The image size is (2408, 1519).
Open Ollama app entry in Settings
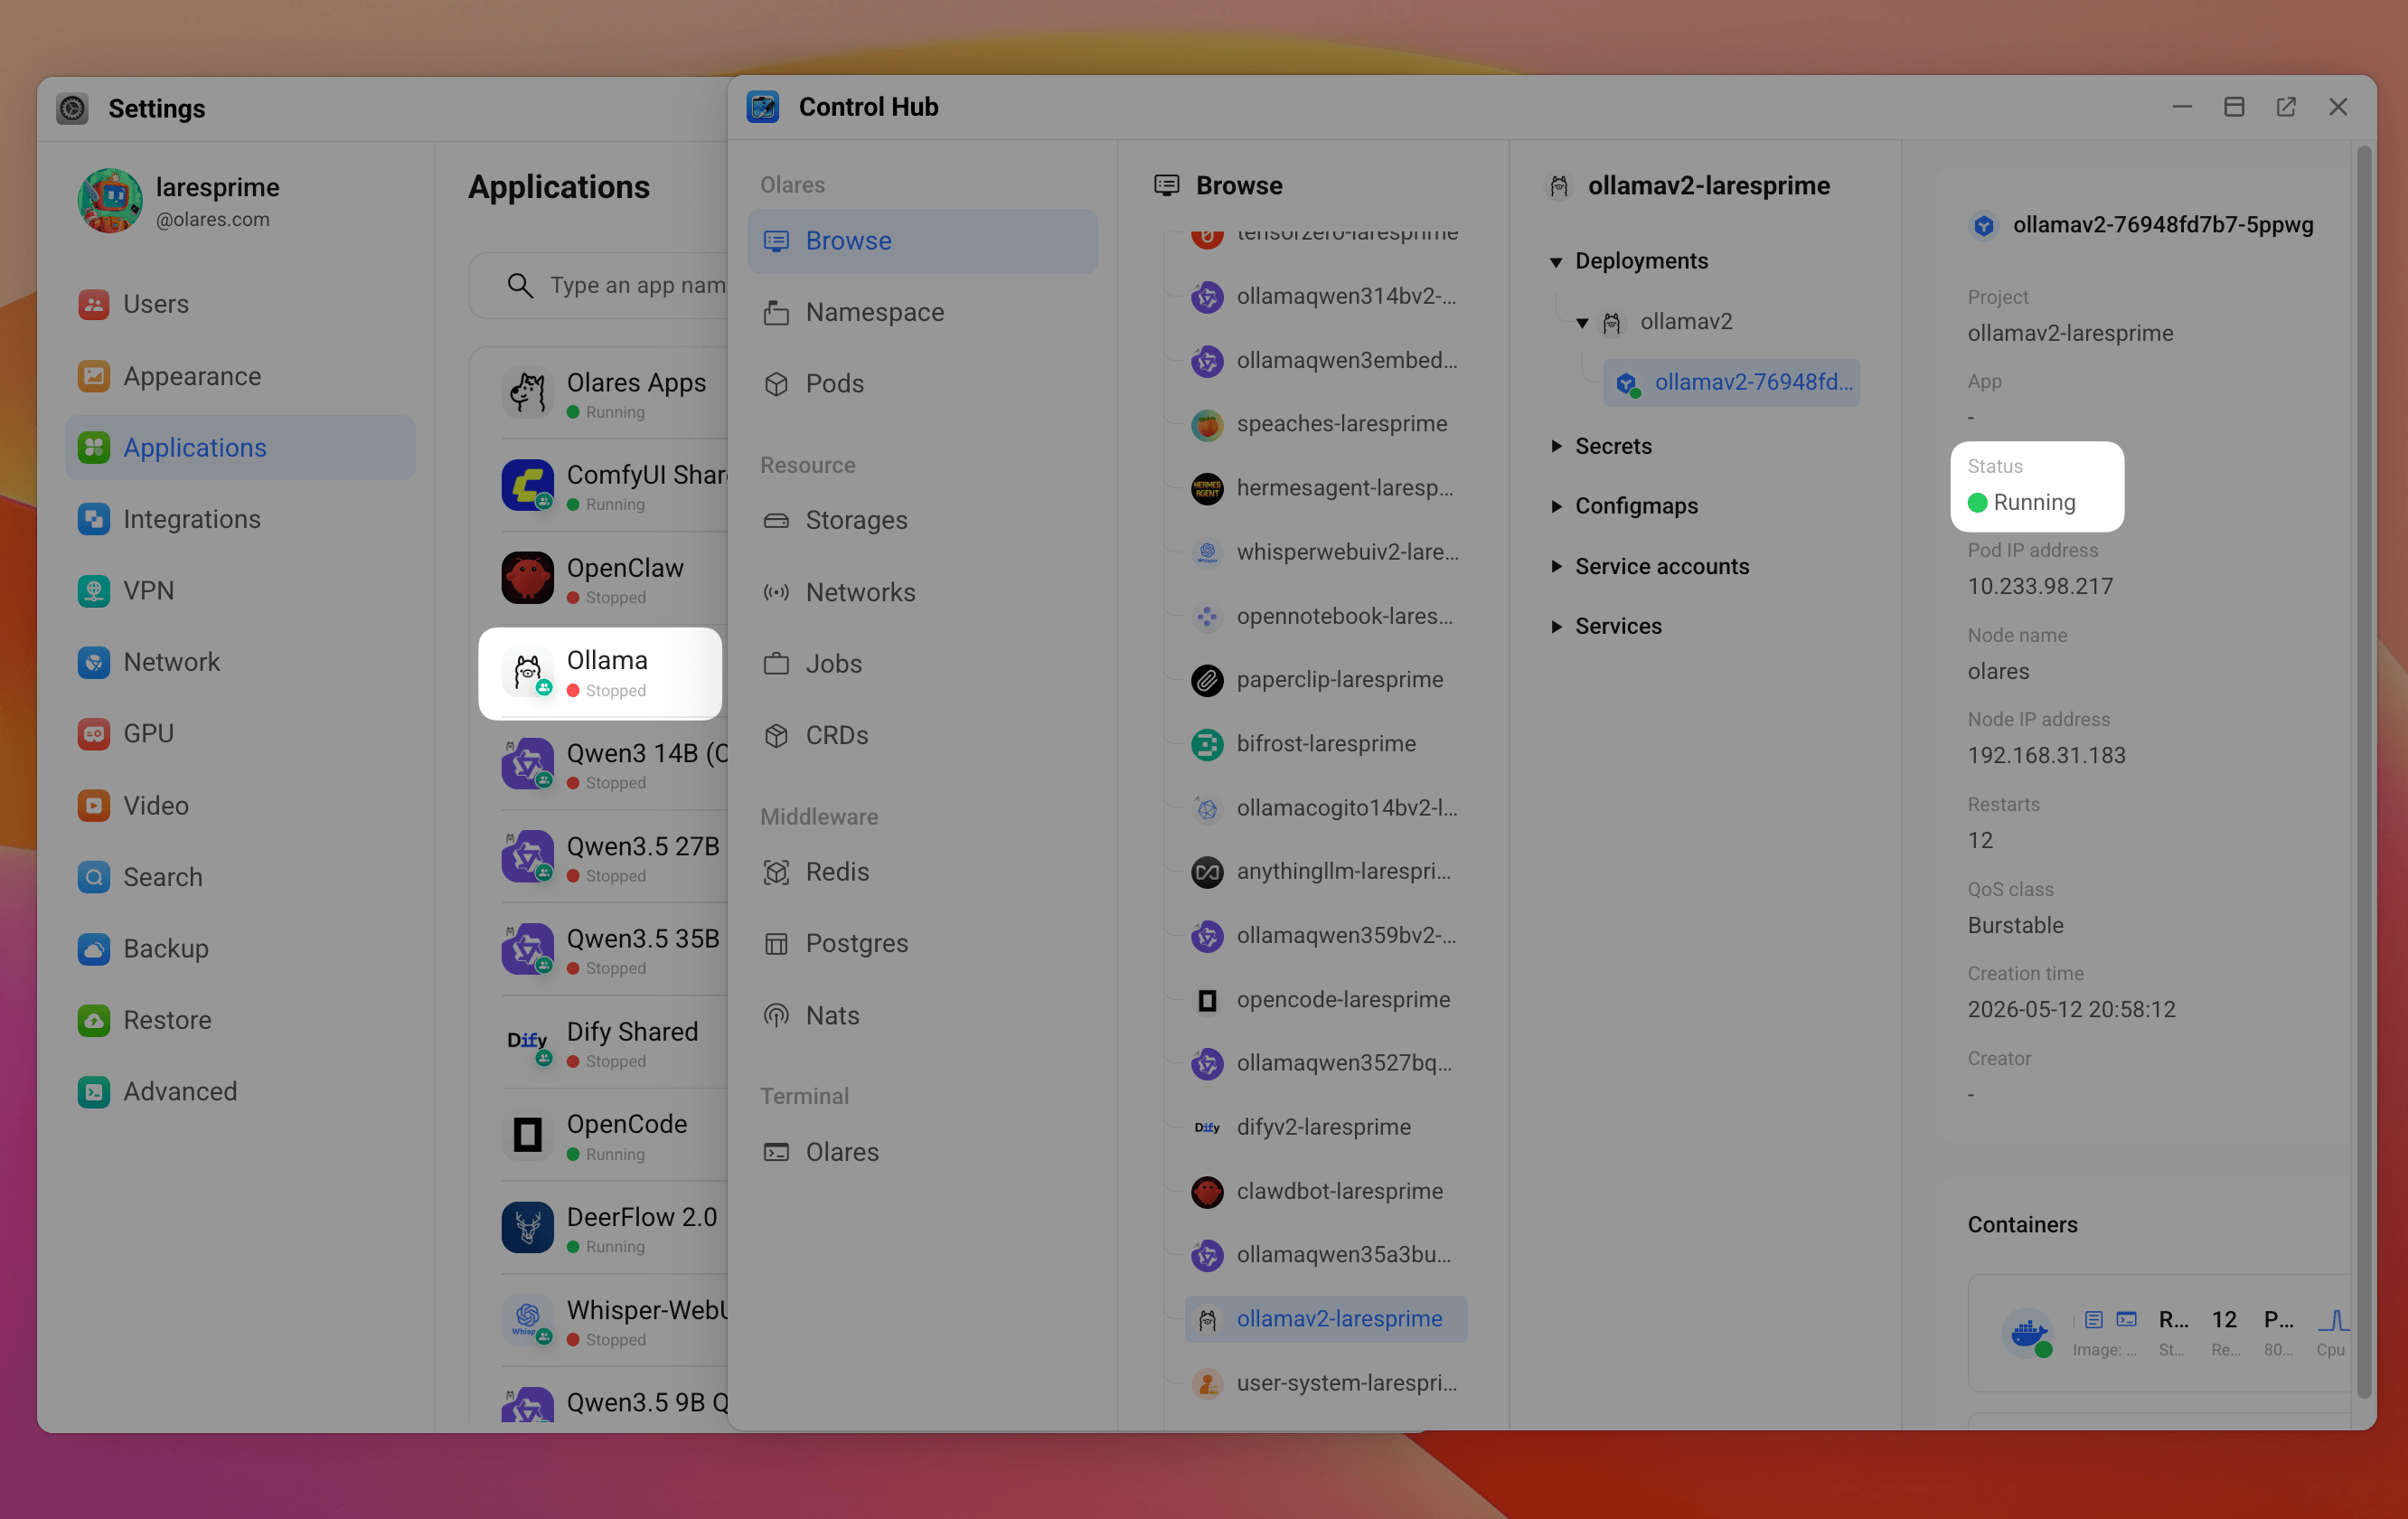click(x=600, y=673)
